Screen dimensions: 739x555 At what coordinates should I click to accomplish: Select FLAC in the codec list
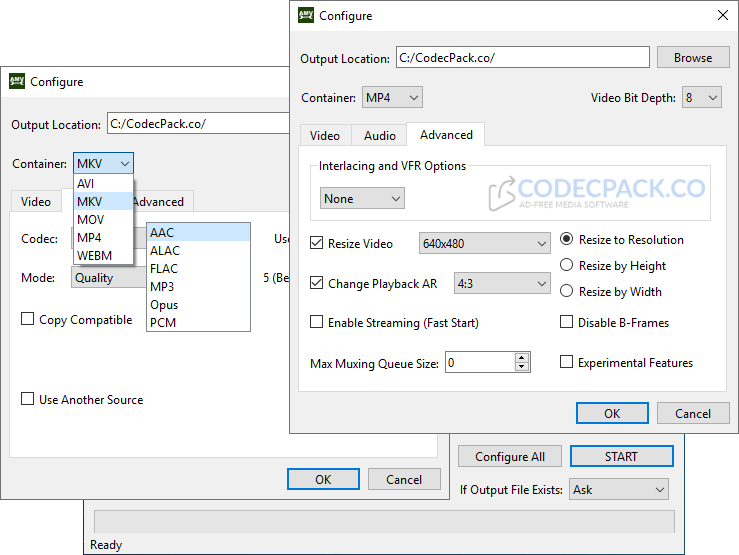point(198,268)
